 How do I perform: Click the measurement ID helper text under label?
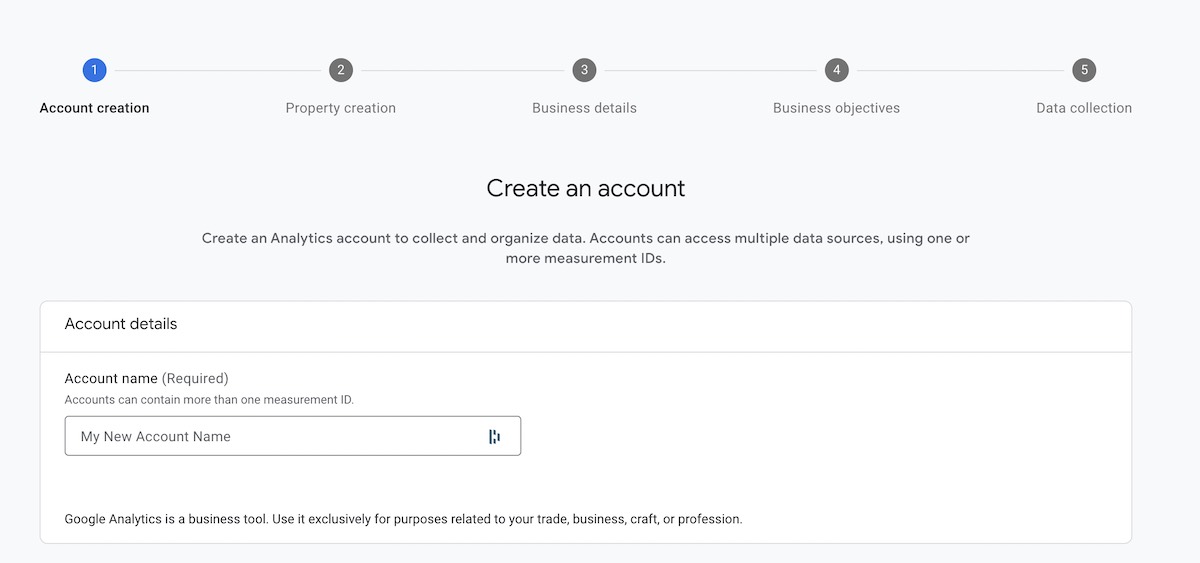[x=209, y=399]
